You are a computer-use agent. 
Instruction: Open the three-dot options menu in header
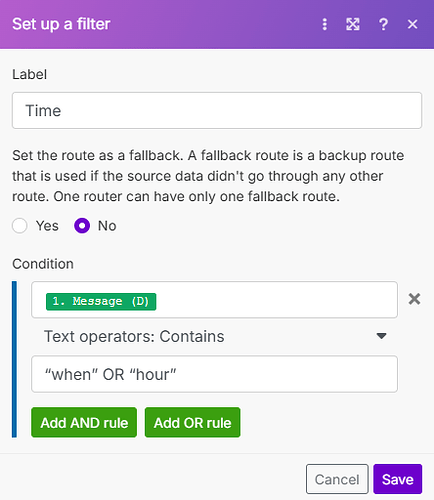[x=324, y=24]
